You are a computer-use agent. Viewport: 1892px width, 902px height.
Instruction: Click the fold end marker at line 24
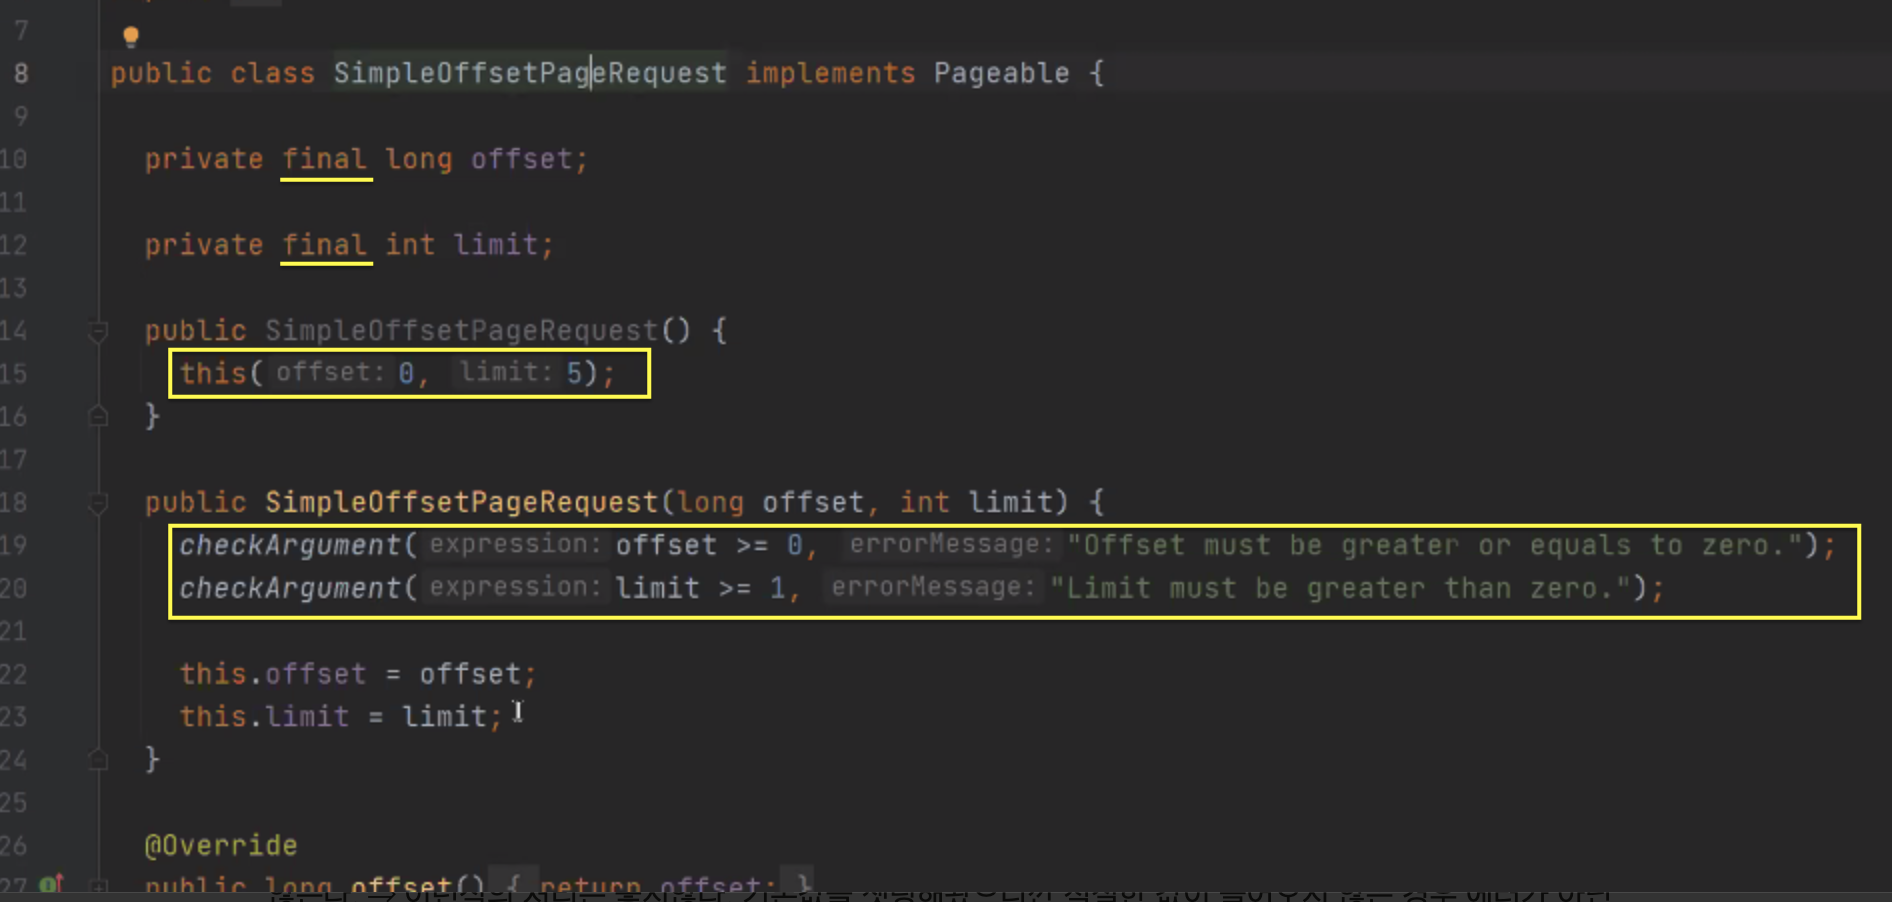tap(98, 760)
